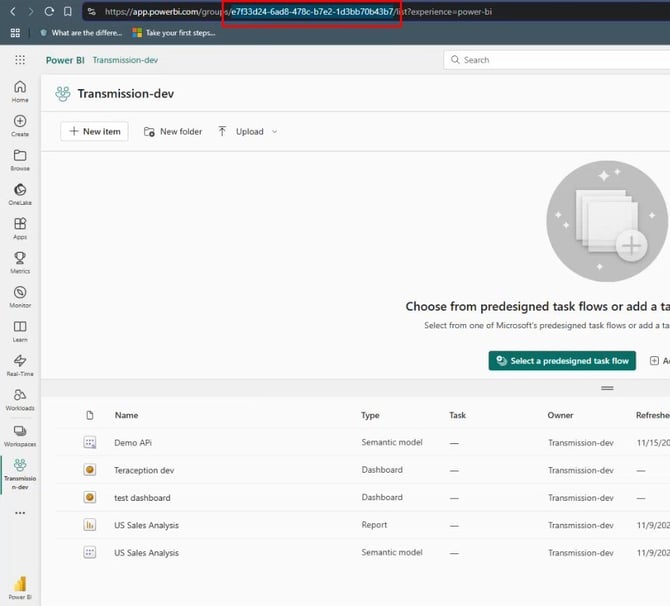Click the Create plus icon
670x606 pixels.
(x=20, y=126)
